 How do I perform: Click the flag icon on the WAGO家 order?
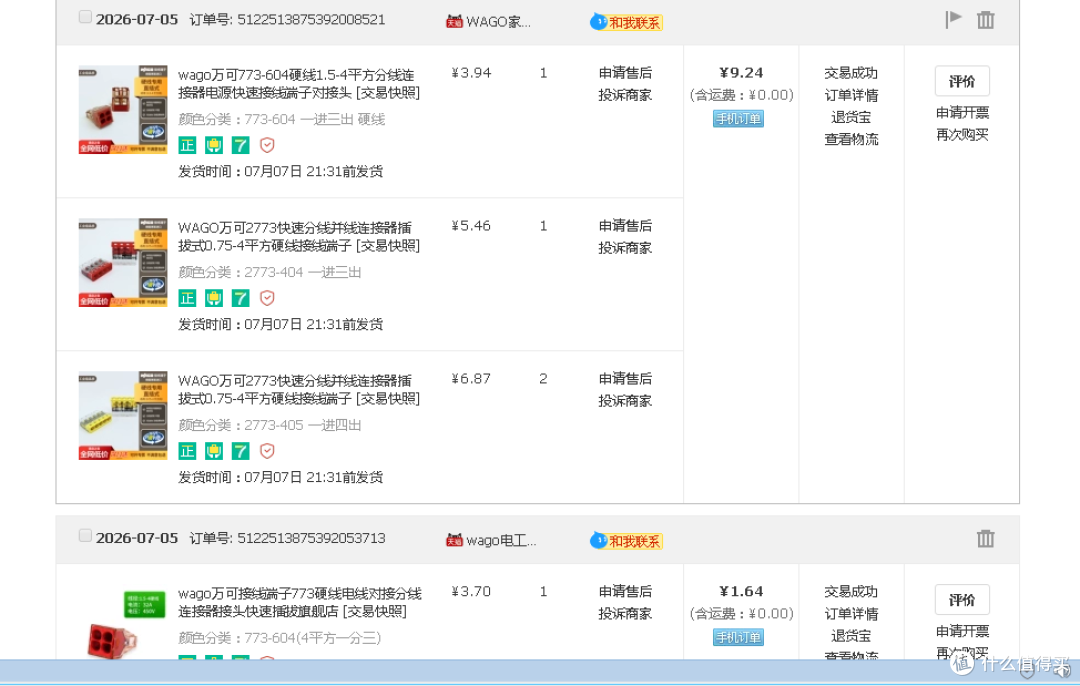pos(953,19)
